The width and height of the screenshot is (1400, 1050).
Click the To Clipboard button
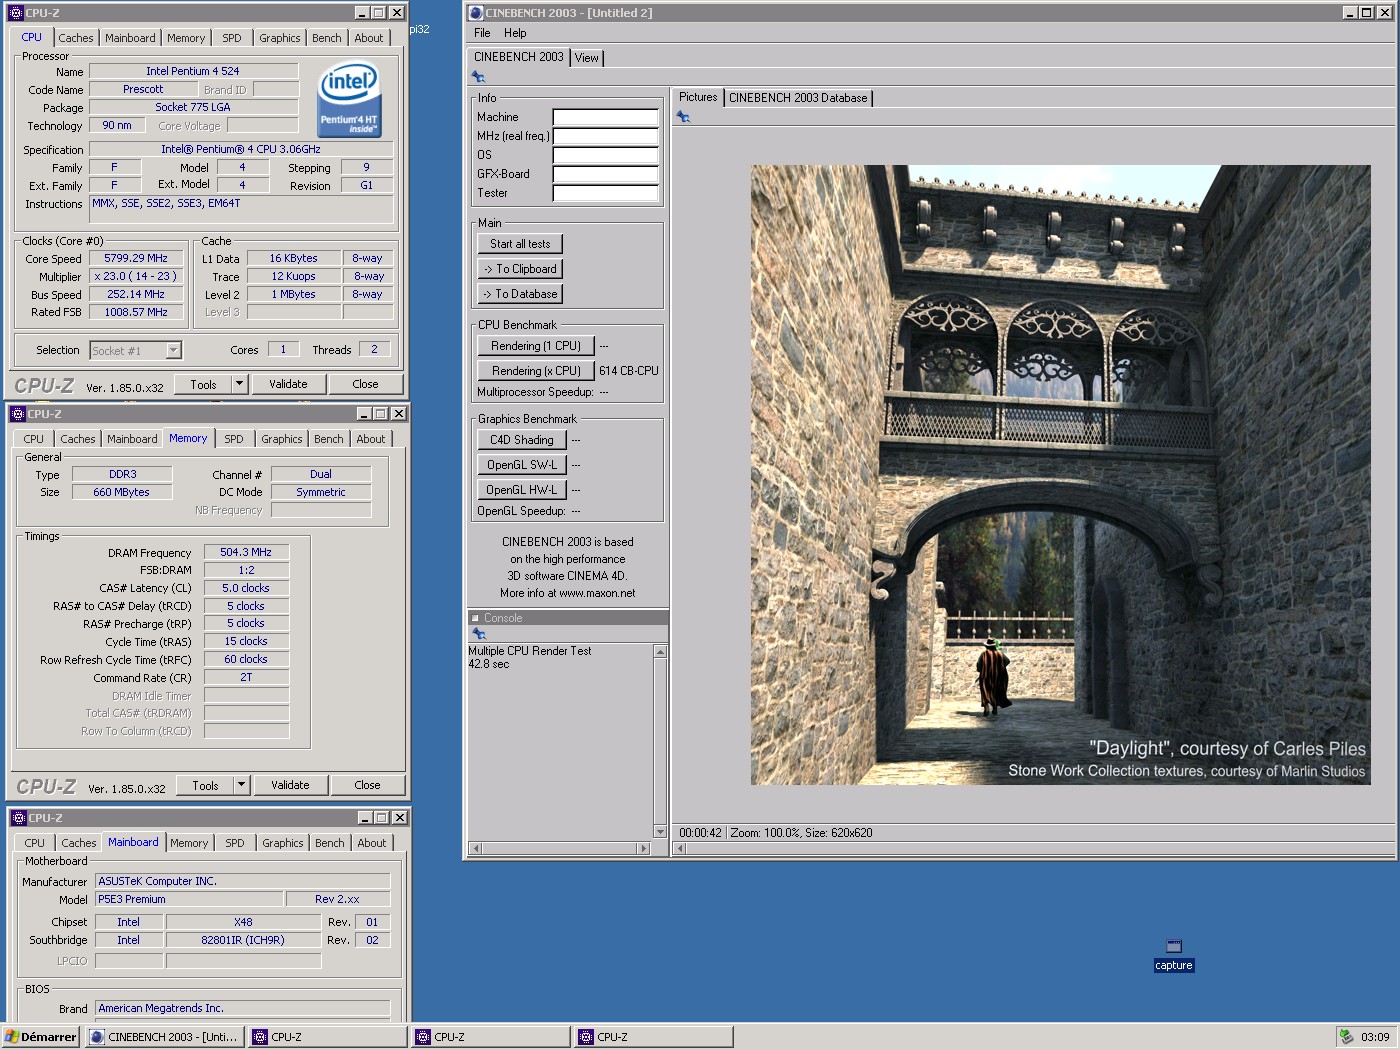[520, 269]
